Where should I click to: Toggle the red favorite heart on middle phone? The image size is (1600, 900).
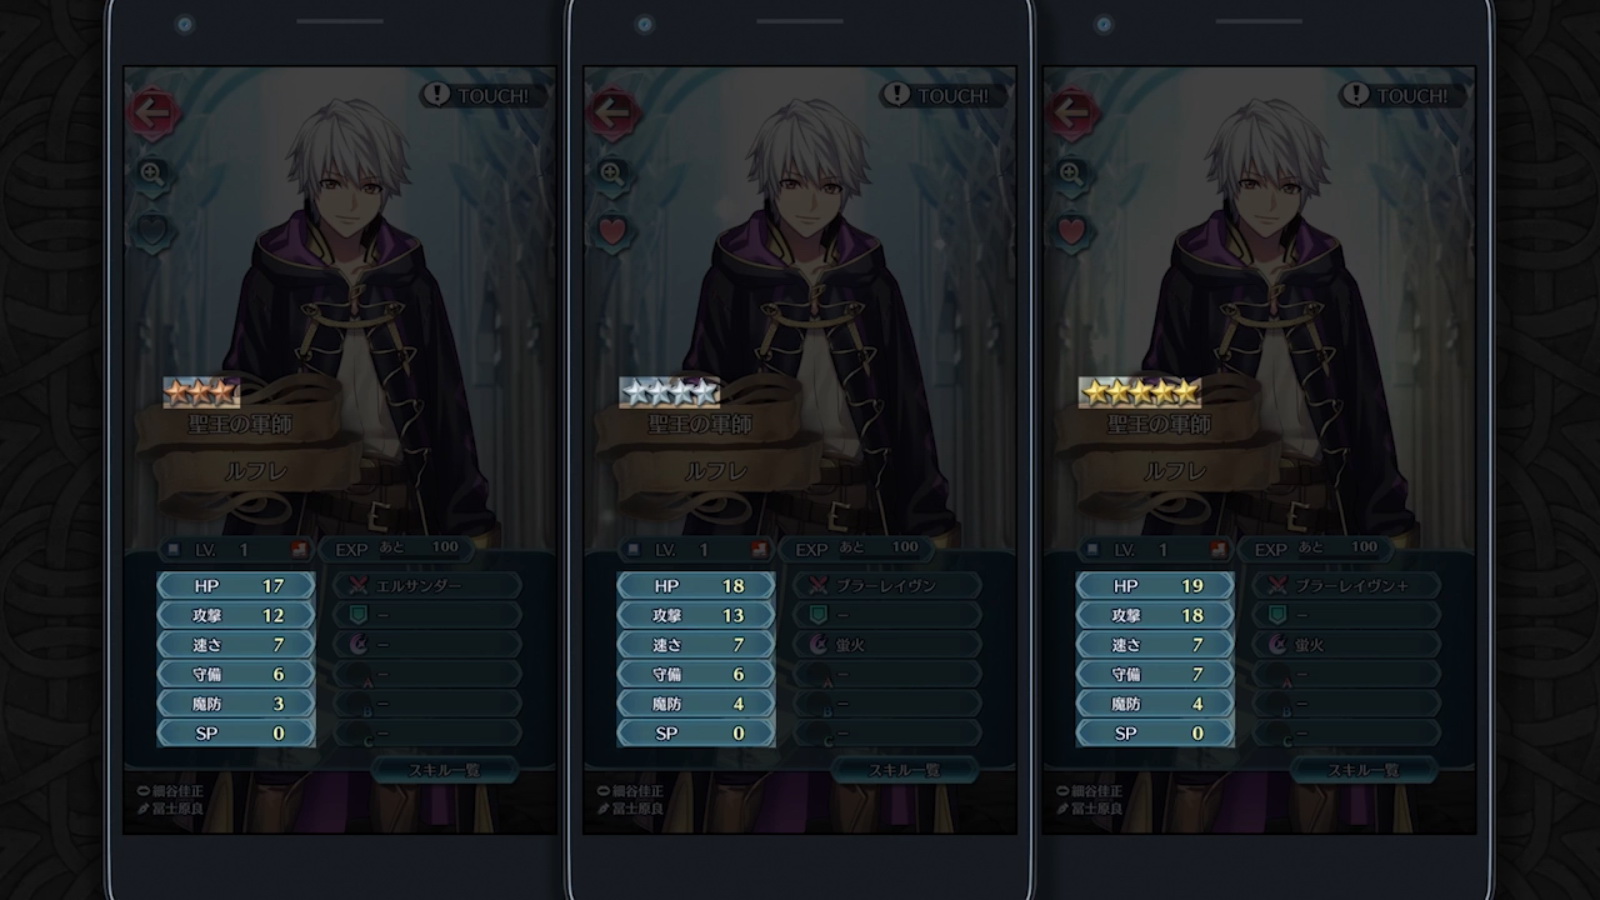612,232
